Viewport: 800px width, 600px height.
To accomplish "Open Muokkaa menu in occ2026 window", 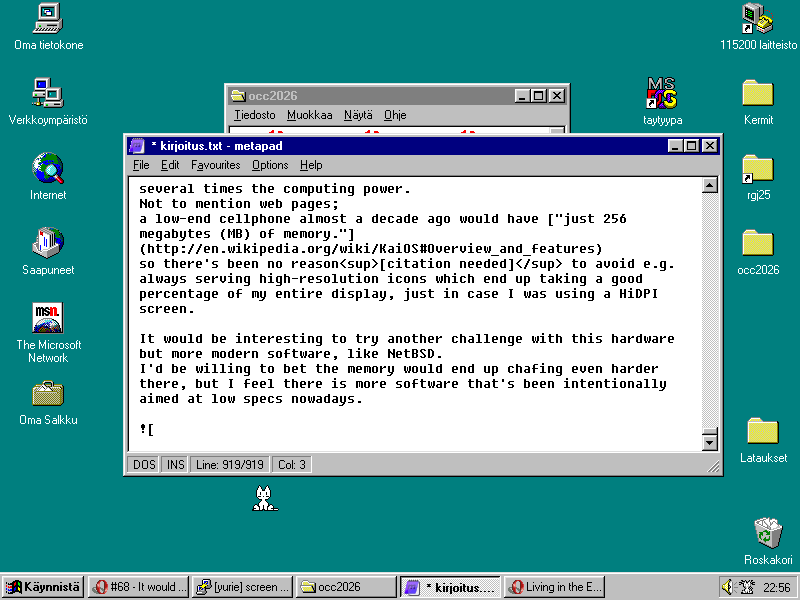I will [309, 115].
